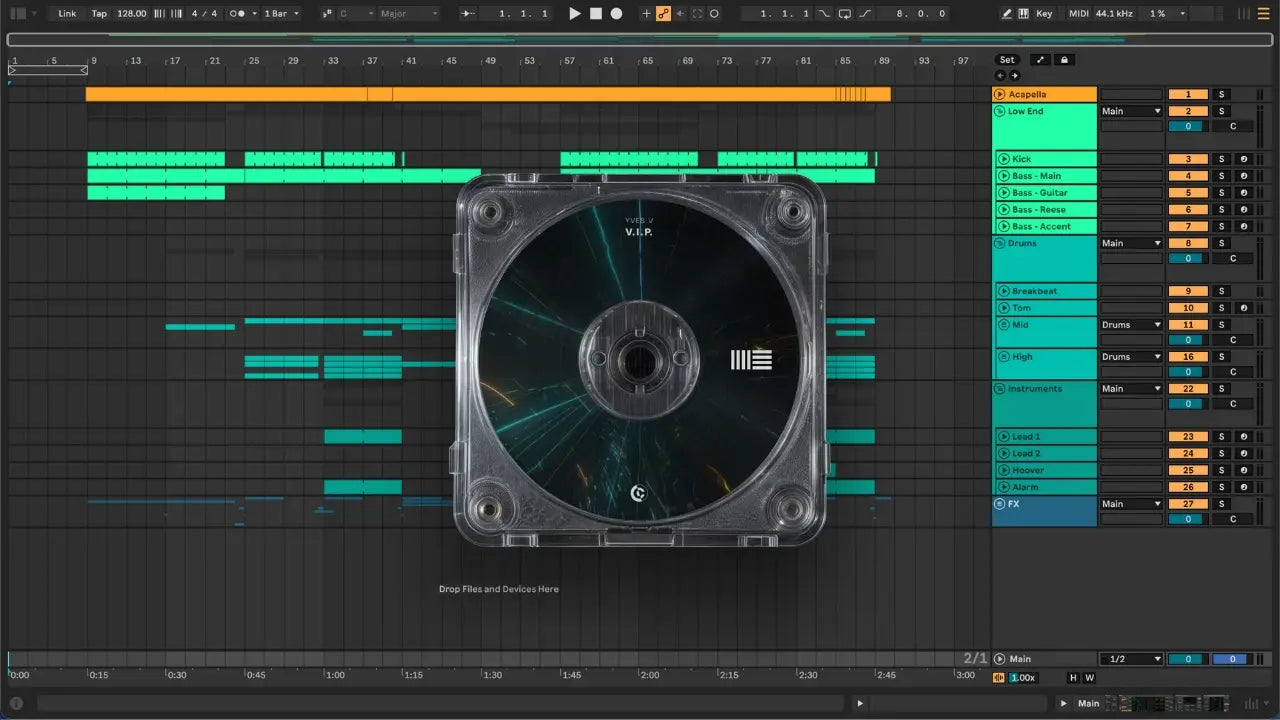This screenshot has height=720, width=1280.
Task: Click the Lock Envelopes padlock icon
Action: click(x=1065, y=60)
